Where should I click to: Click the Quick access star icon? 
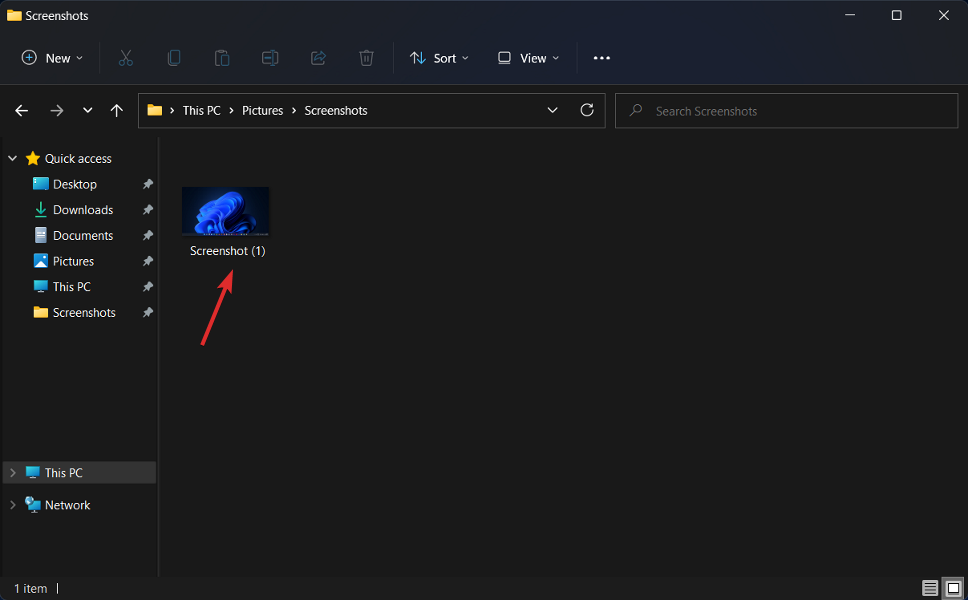coord(33,159)
